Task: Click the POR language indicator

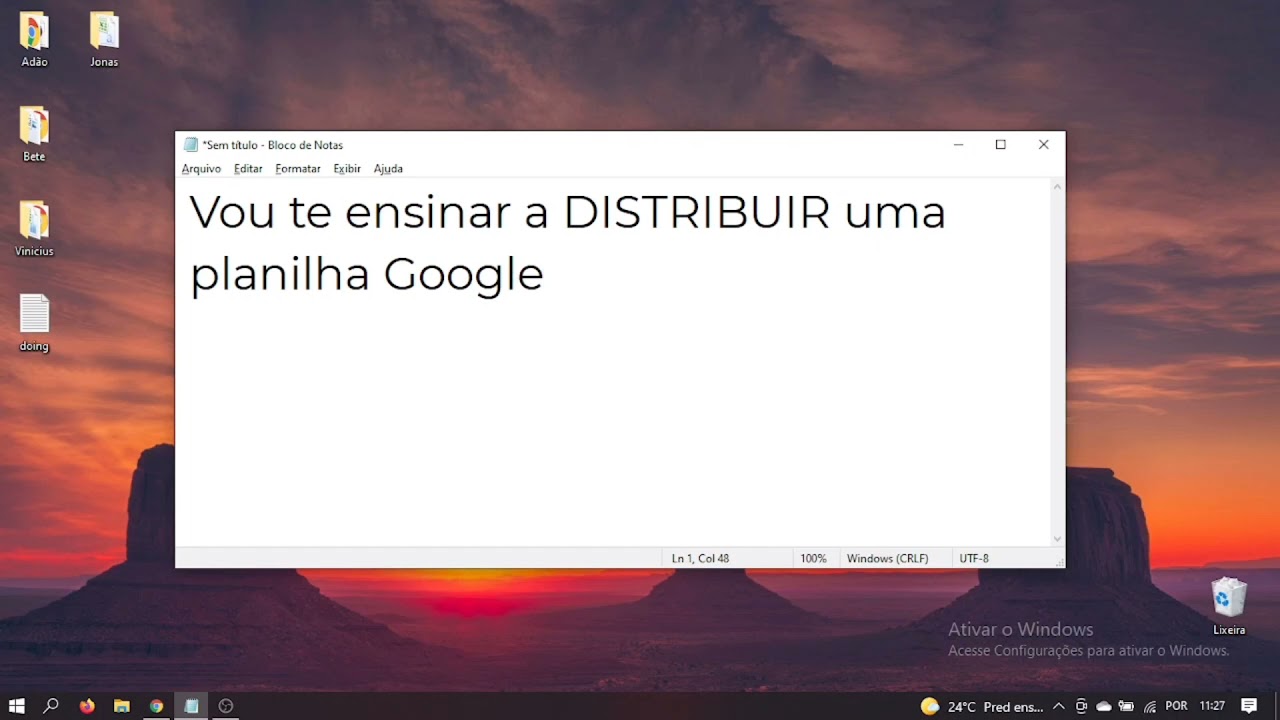Action: coord(1176,707)
